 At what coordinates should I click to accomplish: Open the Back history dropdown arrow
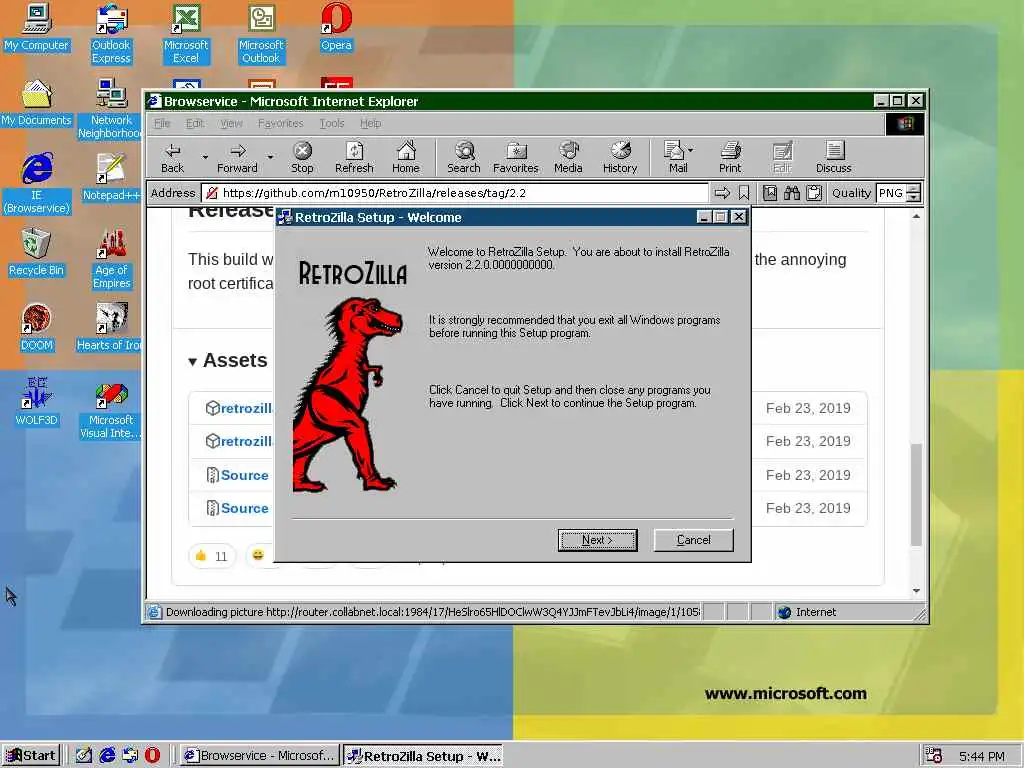point(204,157)
